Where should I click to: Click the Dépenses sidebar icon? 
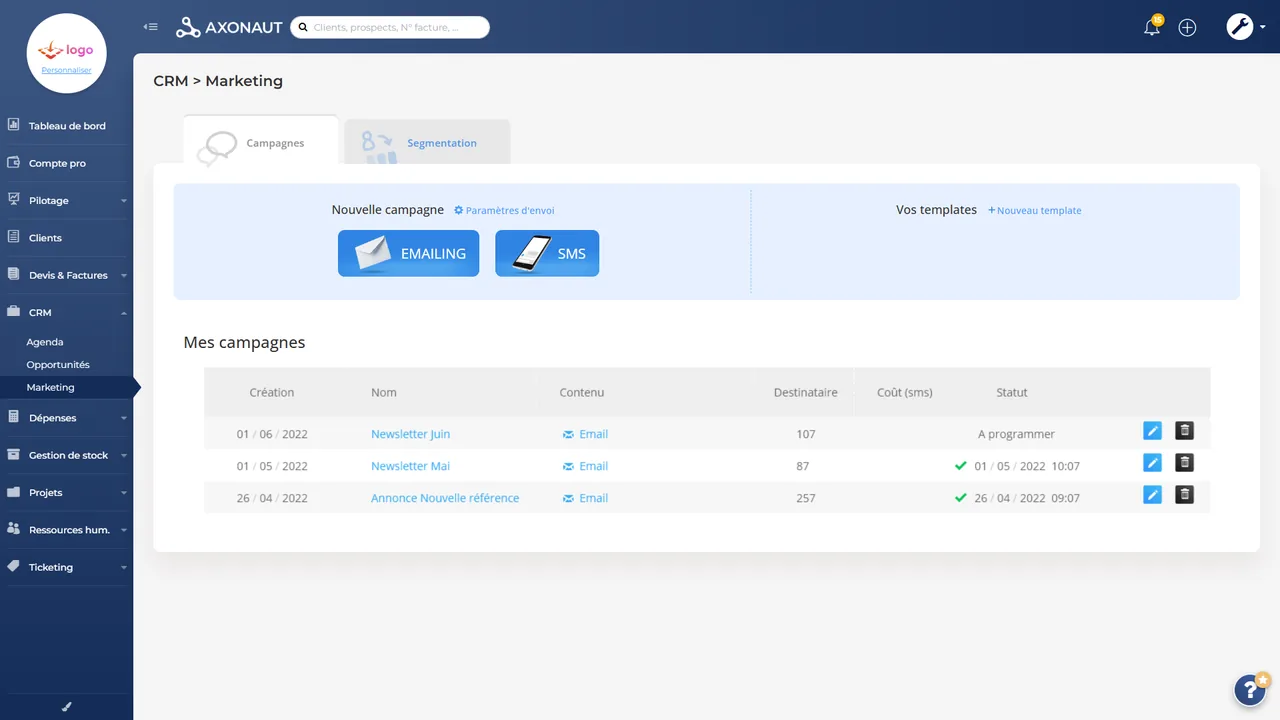pyautogui.click(x=13, y=417)
